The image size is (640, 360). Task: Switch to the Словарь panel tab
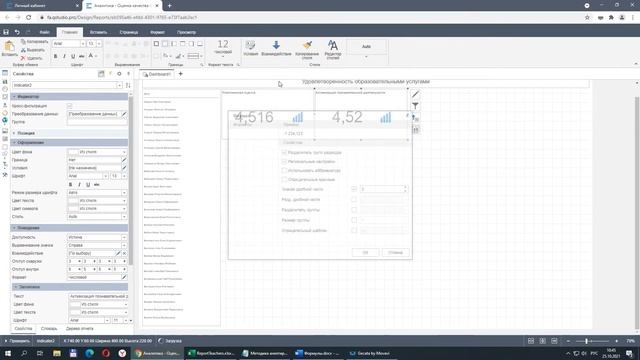[49, 329]
